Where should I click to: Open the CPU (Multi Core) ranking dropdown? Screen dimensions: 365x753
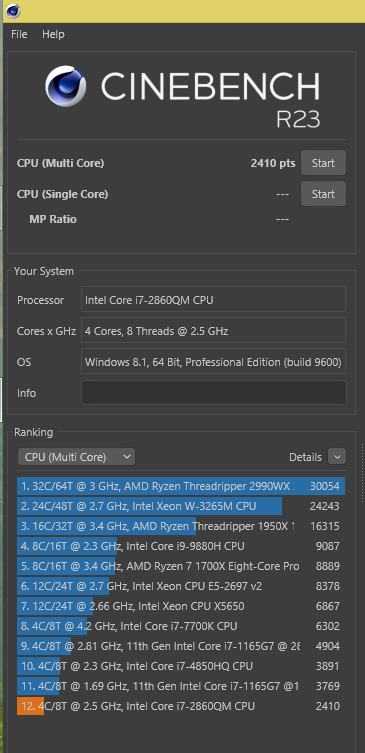click(x=76, y=457)
